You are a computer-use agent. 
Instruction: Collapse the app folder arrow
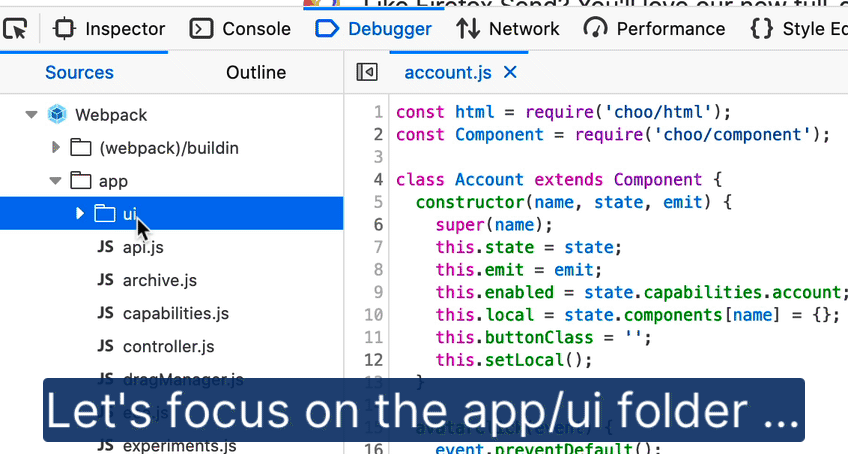pyautogui.click(x=55, y=181)
